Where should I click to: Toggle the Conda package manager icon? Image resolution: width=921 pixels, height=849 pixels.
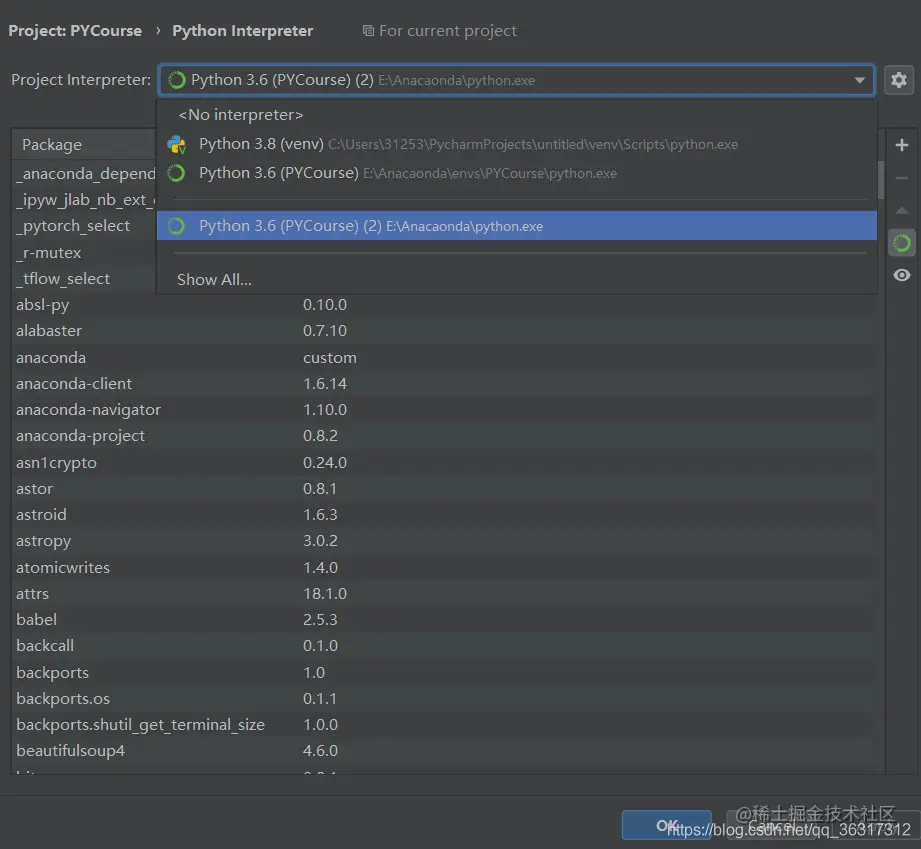coord(902,243)
